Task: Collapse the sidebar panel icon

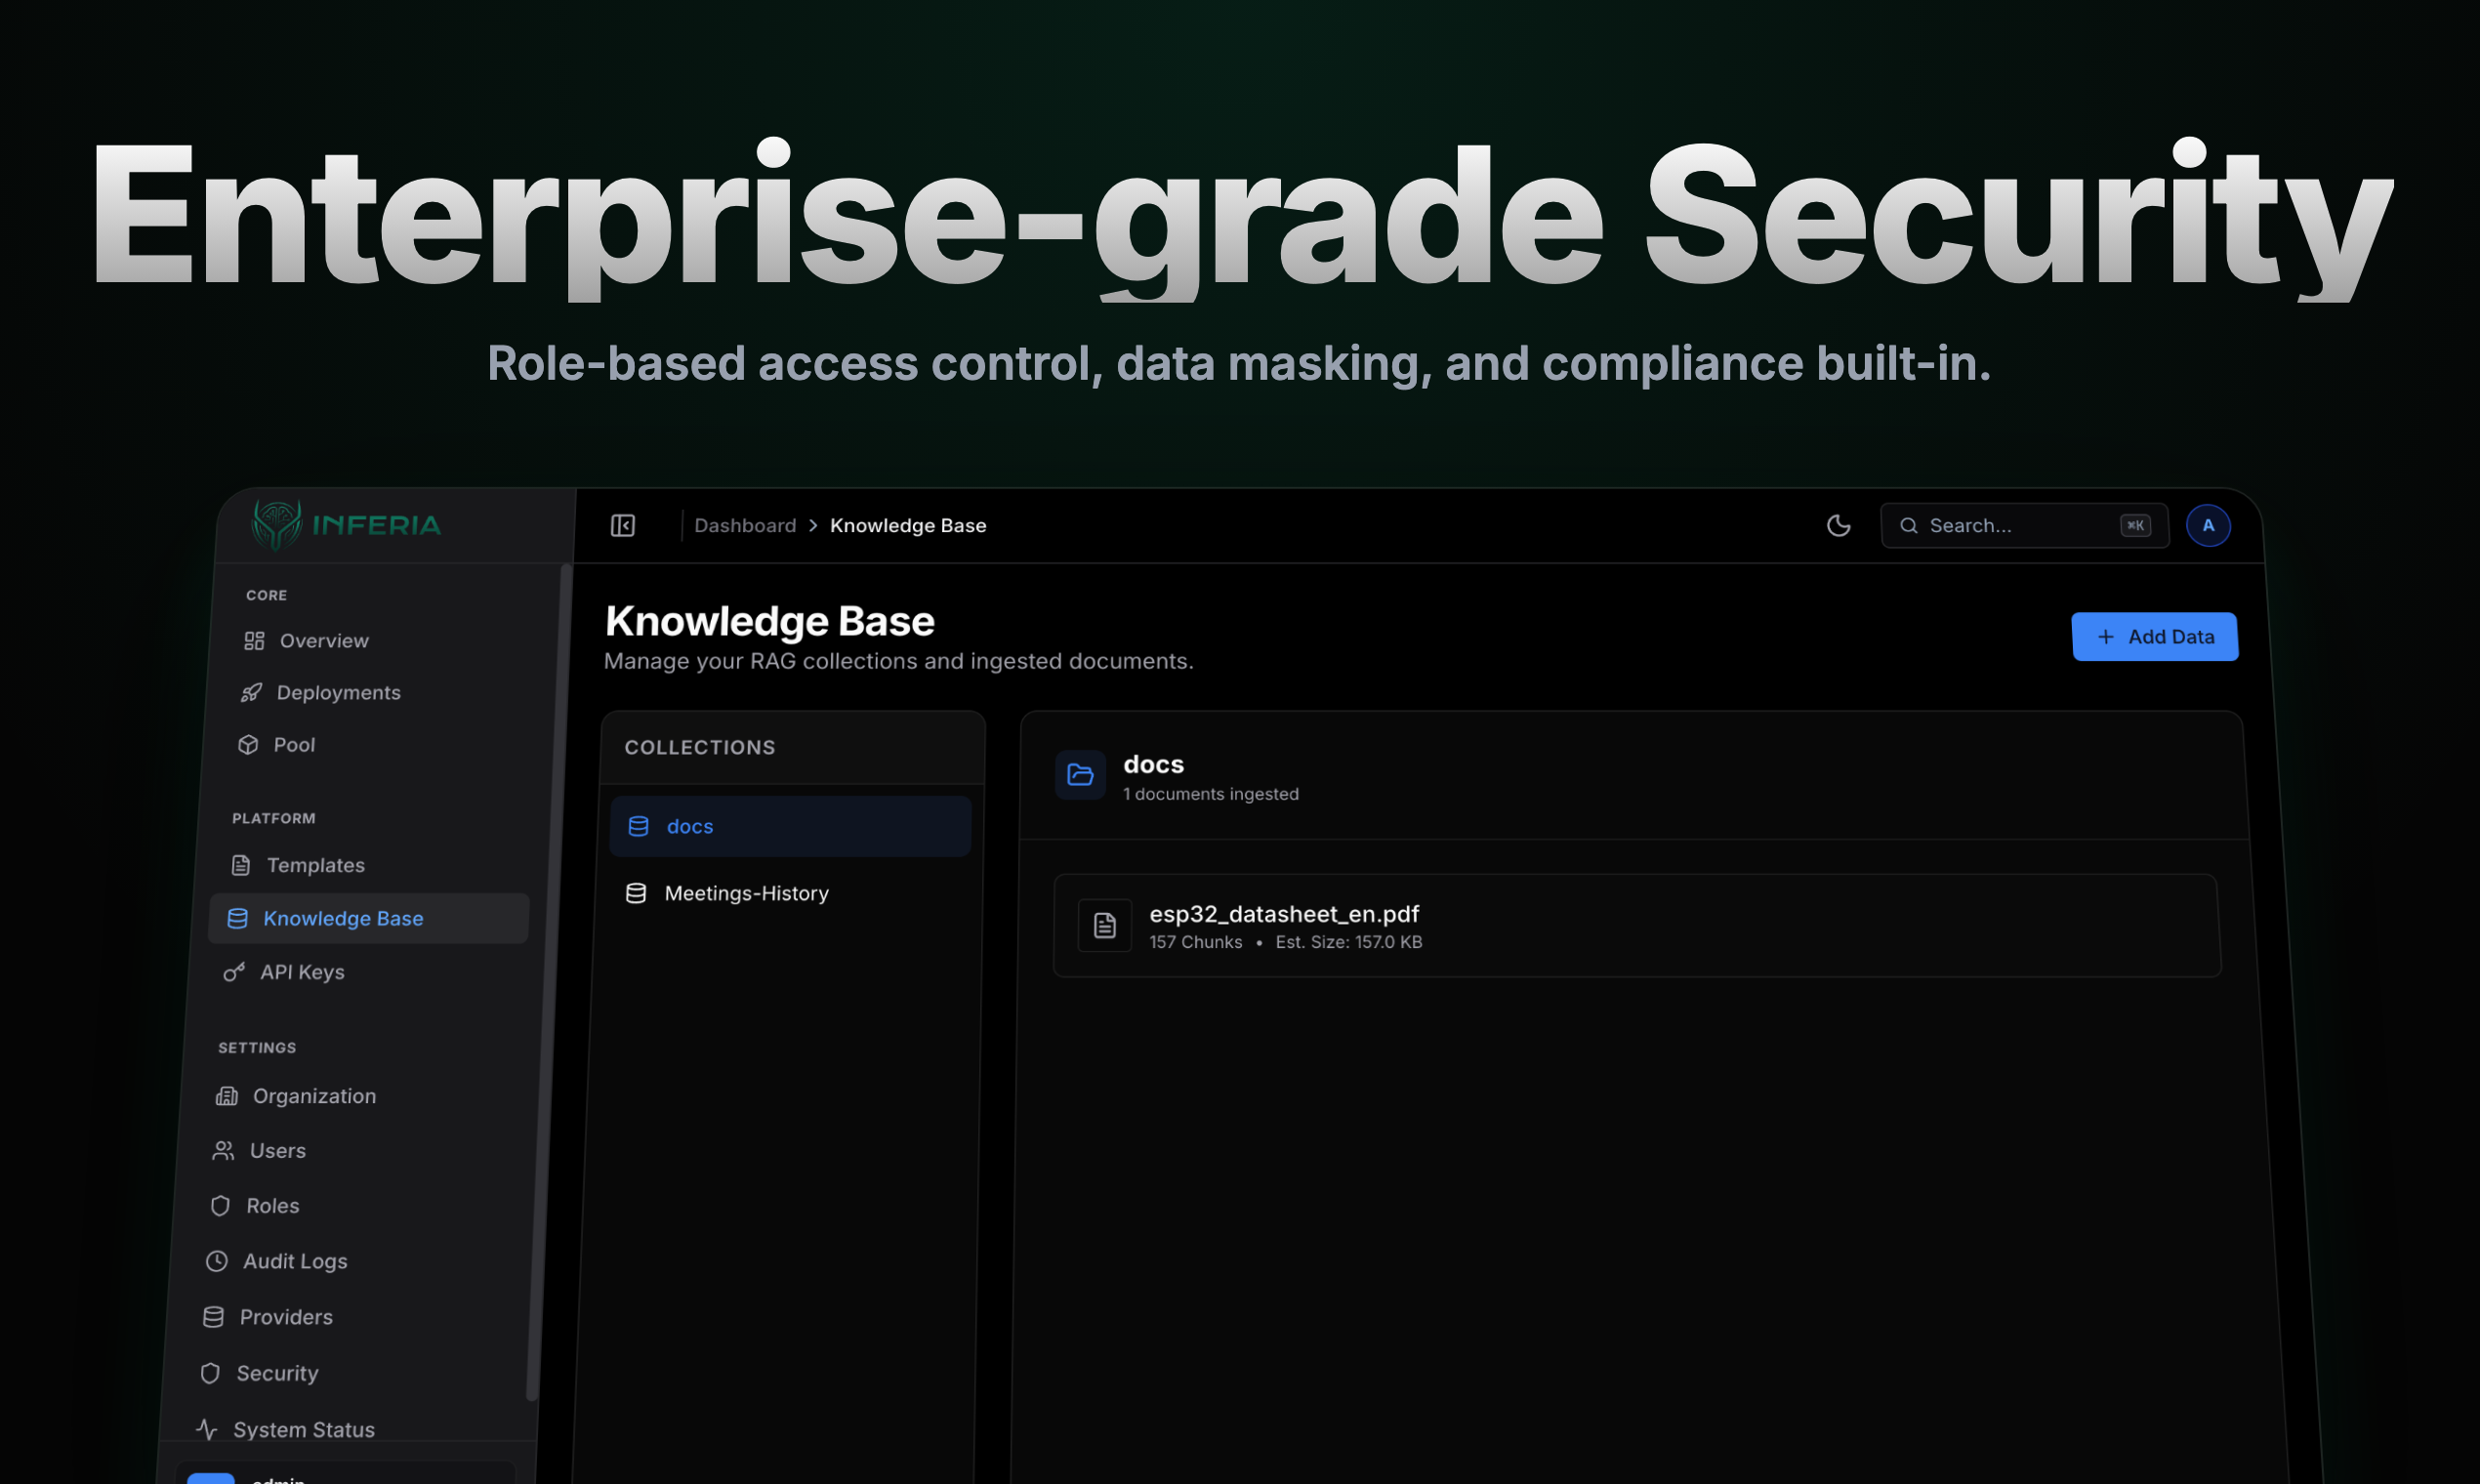Action: [x=622, y=525]
